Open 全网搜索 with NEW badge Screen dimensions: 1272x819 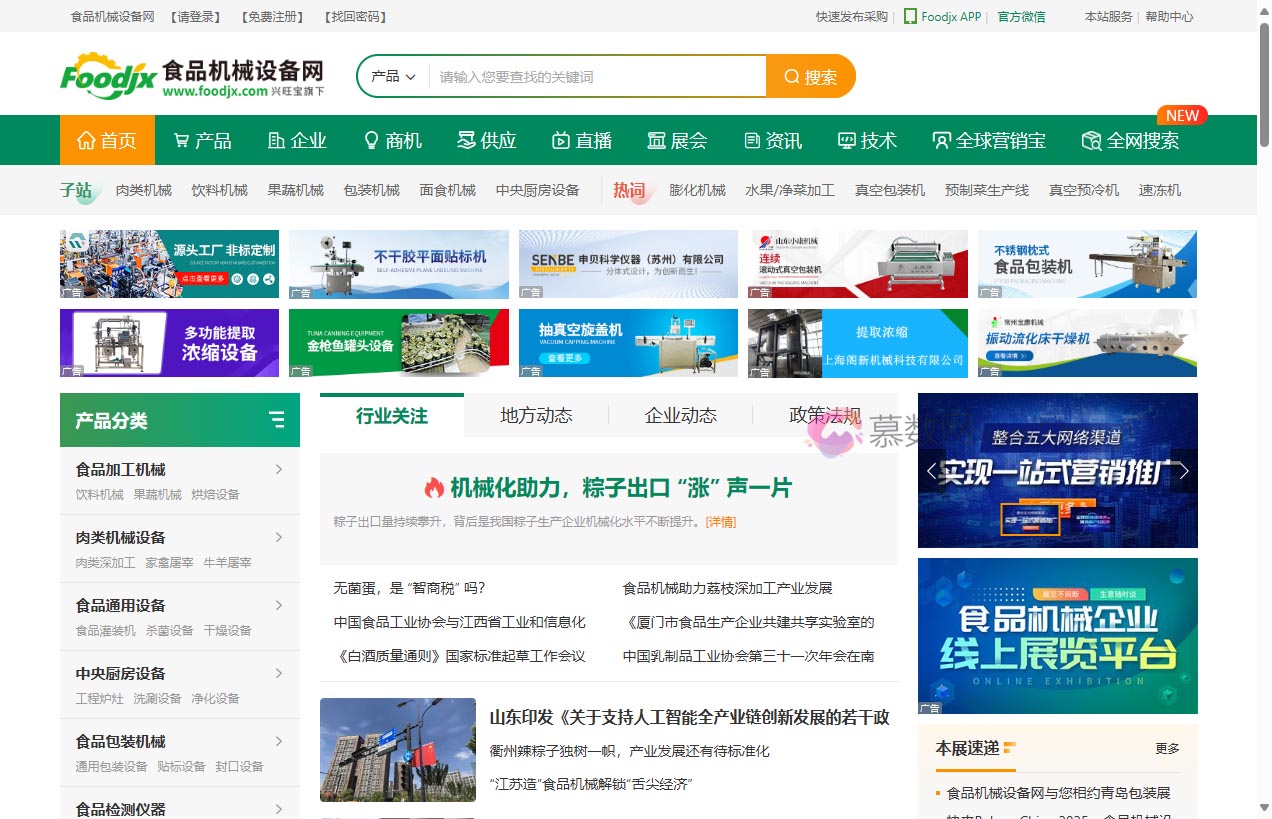click(x=1130, y=141)
